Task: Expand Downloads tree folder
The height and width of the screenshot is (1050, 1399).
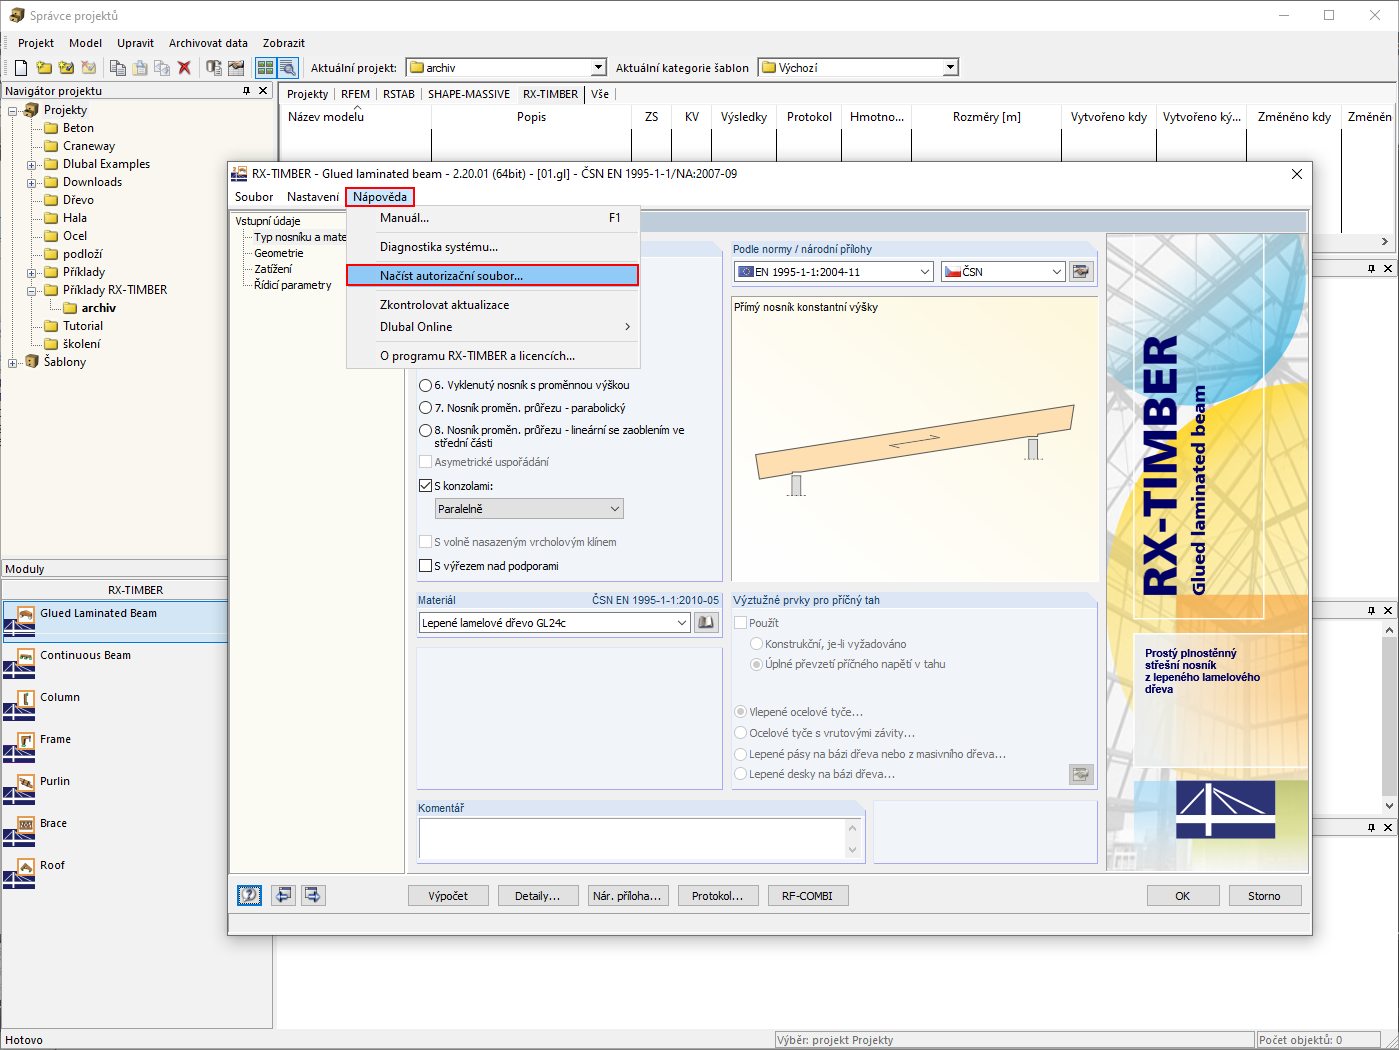Action: 32,183
